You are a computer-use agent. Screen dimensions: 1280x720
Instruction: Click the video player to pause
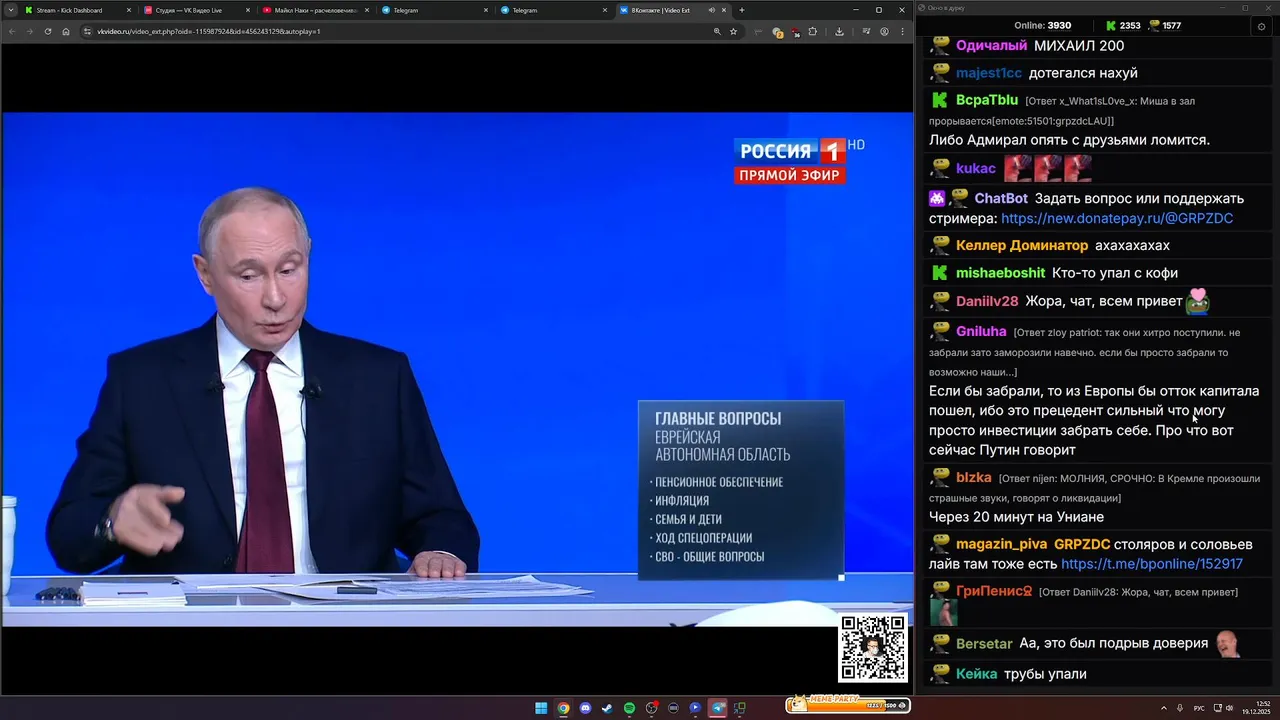coord(457,368)
